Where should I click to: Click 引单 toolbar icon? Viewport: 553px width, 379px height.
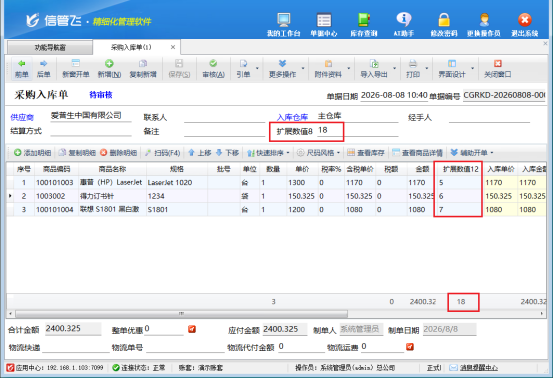(x=243, y=68)
